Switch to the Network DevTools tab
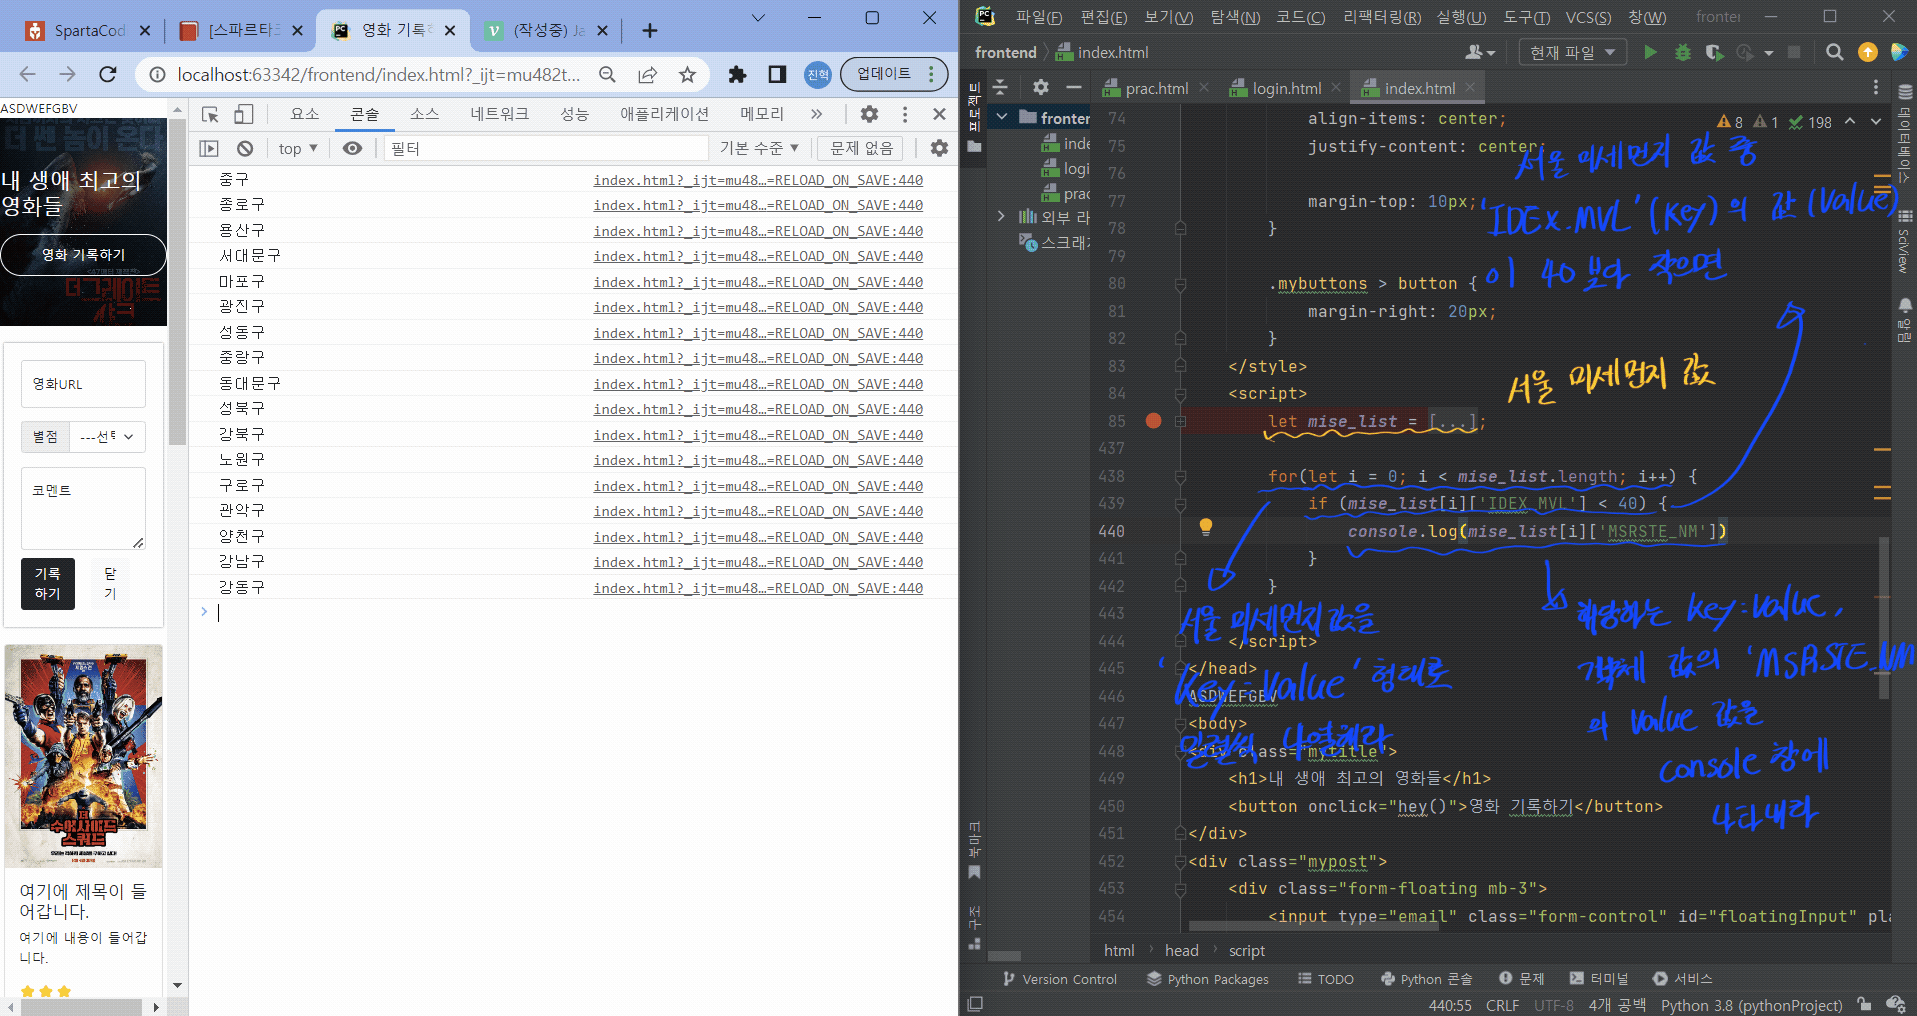The height and width of the screenshot is (1016, 1917). (x=500, y=114)
